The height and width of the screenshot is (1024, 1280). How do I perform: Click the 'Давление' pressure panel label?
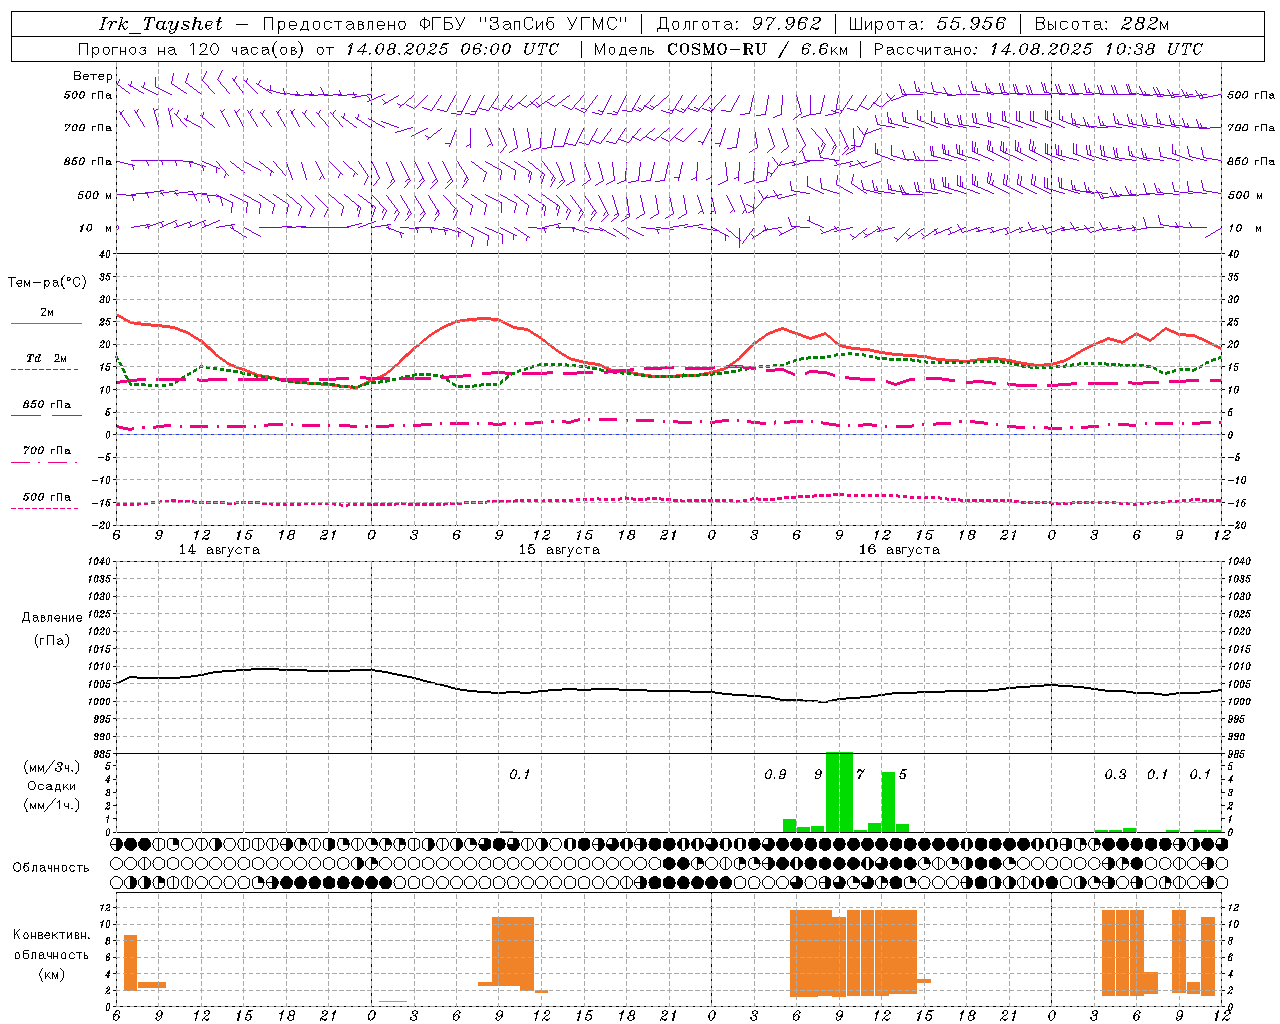coord(52,618)
